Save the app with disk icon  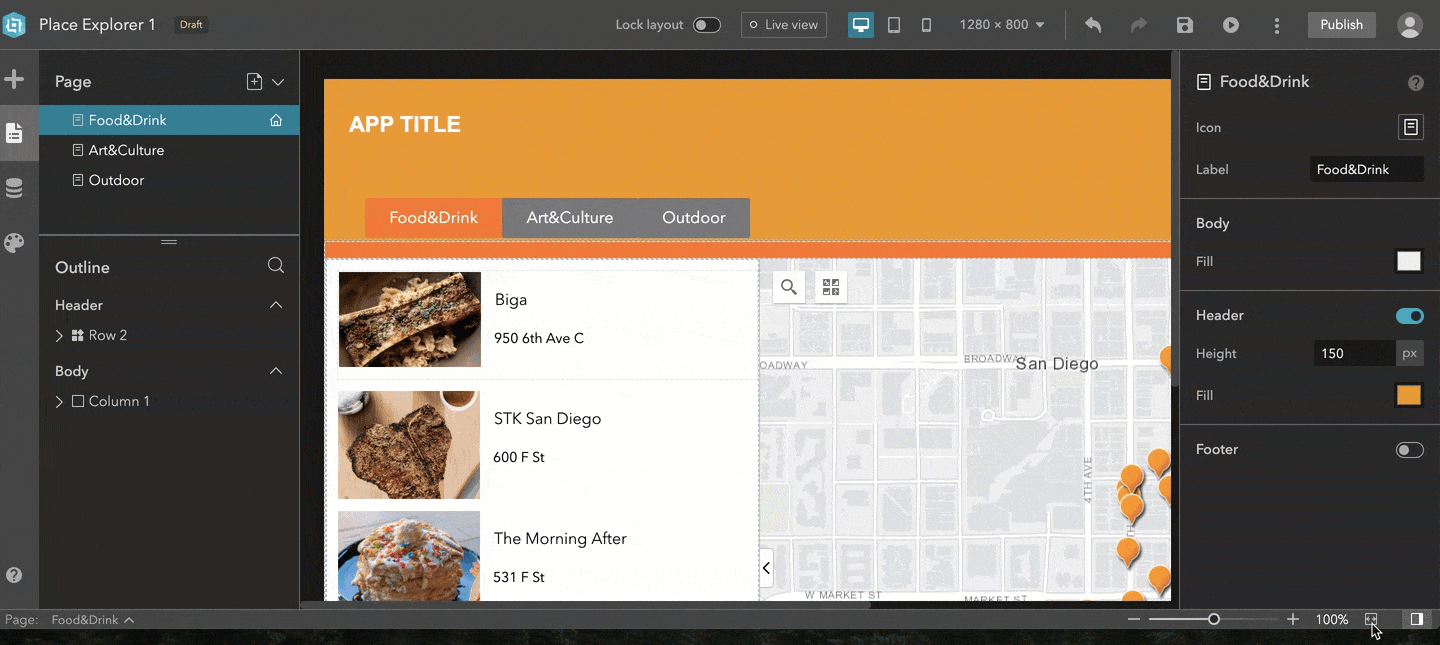[1185, 25]
